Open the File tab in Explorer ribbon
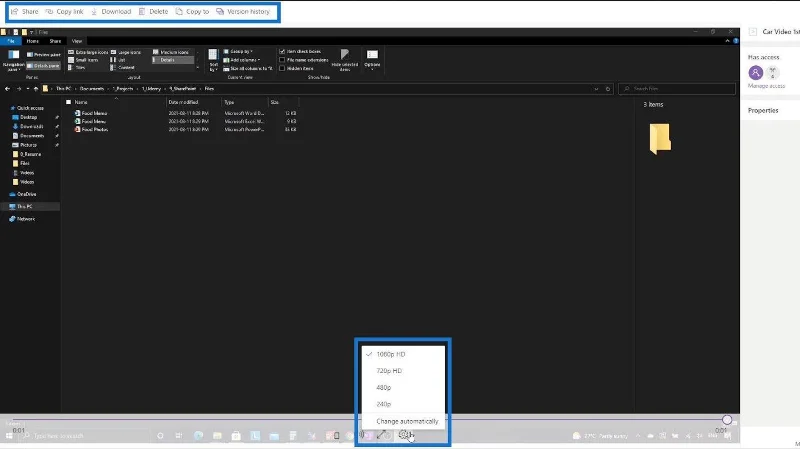800x449 pixels. point(11,41)
